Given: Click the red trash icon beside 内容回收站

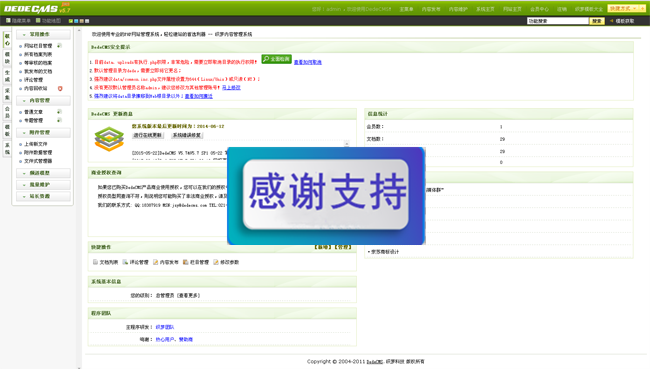Looking at the screenshot, I should tap(60, 88).
